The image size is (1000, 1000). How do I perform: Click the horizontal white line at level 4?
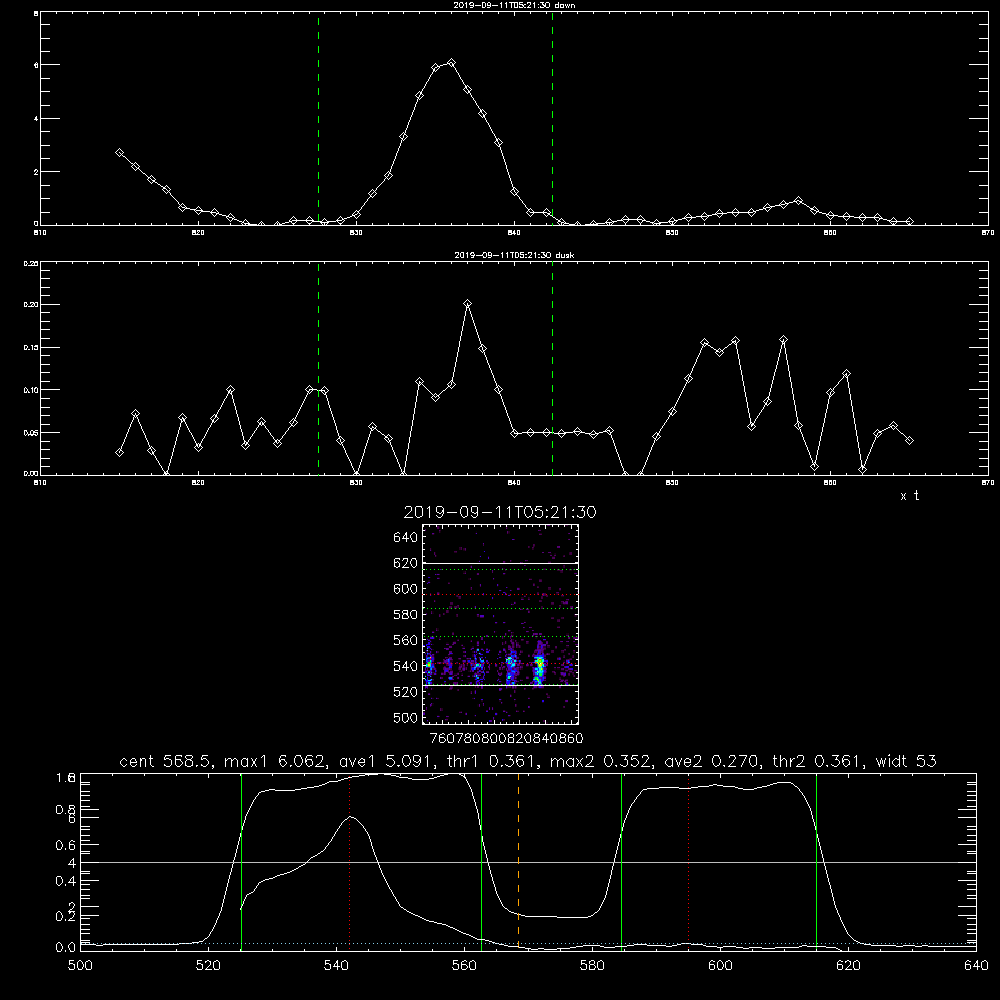(x=528, y=862)
